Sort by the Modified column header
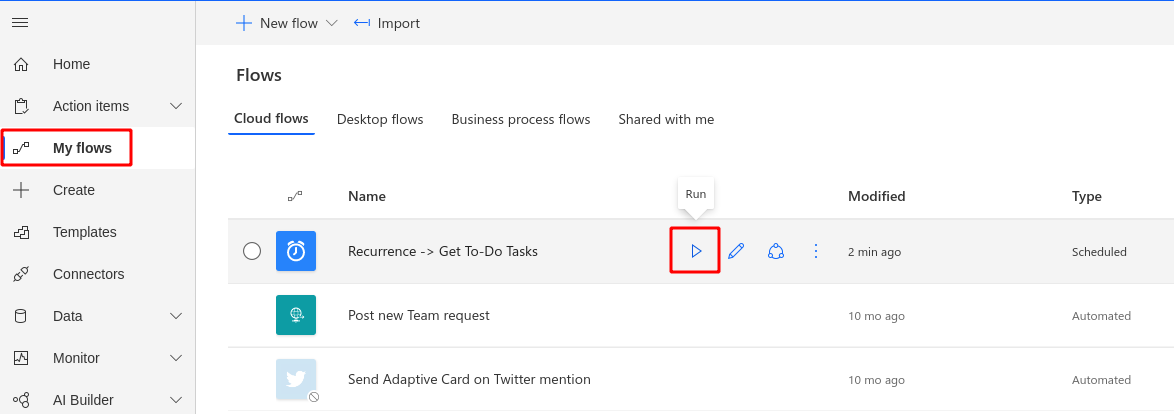This screenshot has width=1174, height=414. 876,196
